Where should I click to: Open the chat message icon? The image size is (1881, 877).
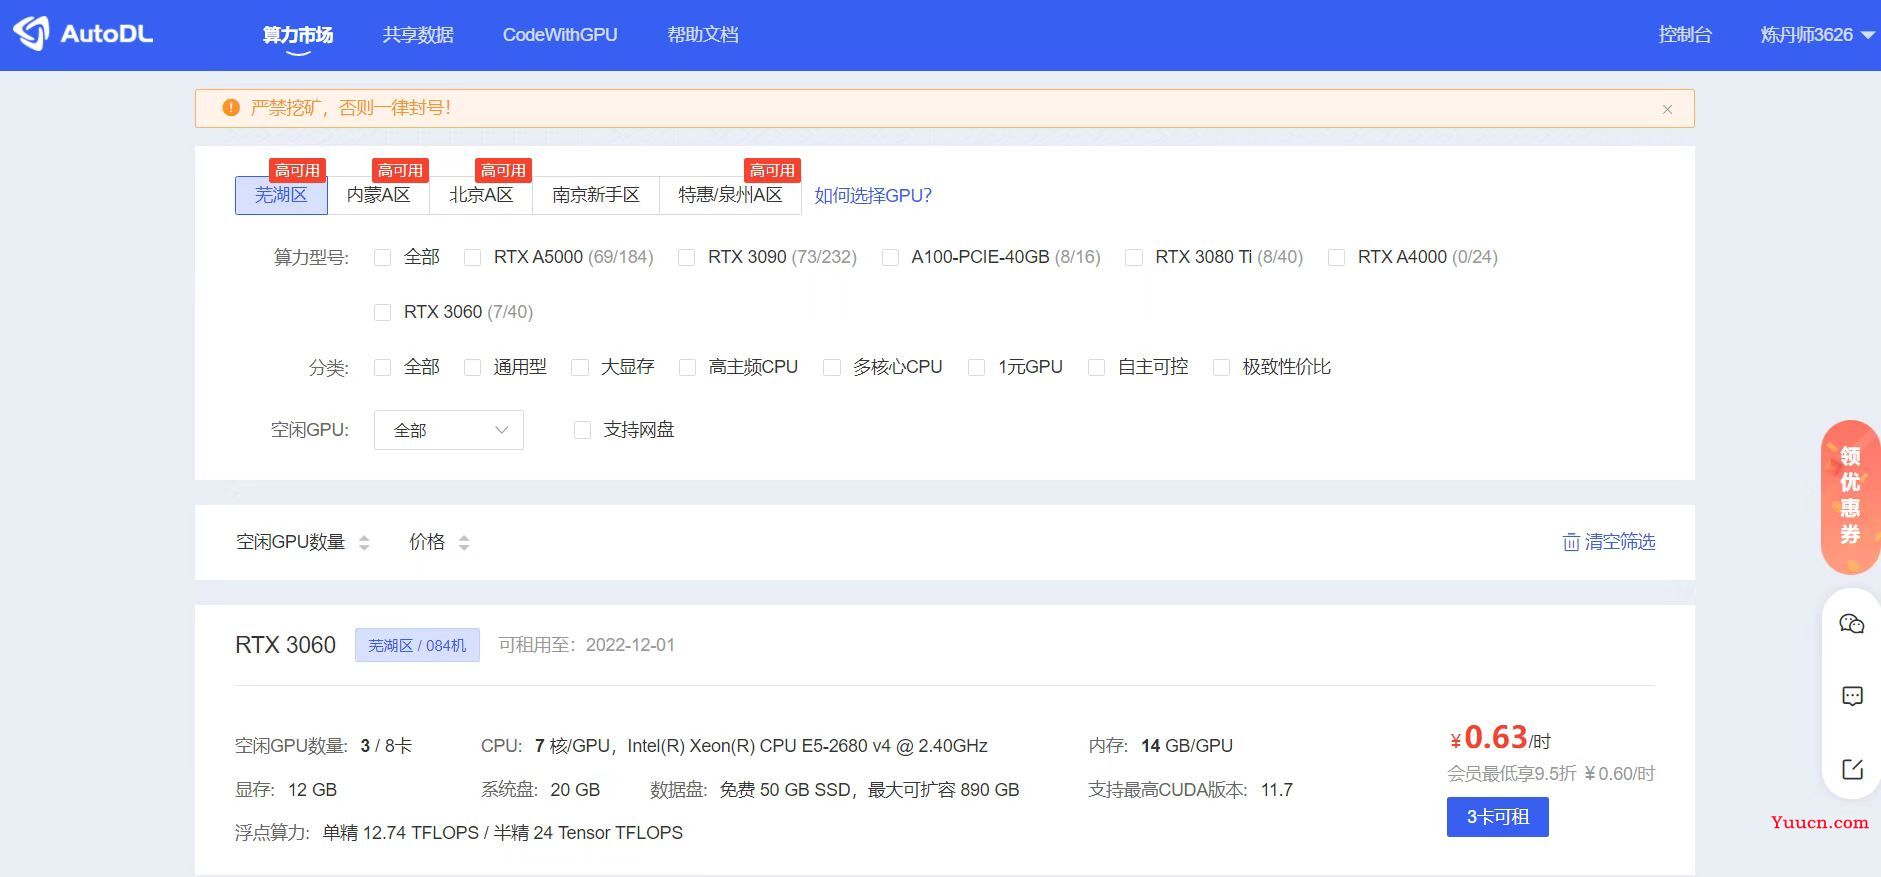(1852, 696)
